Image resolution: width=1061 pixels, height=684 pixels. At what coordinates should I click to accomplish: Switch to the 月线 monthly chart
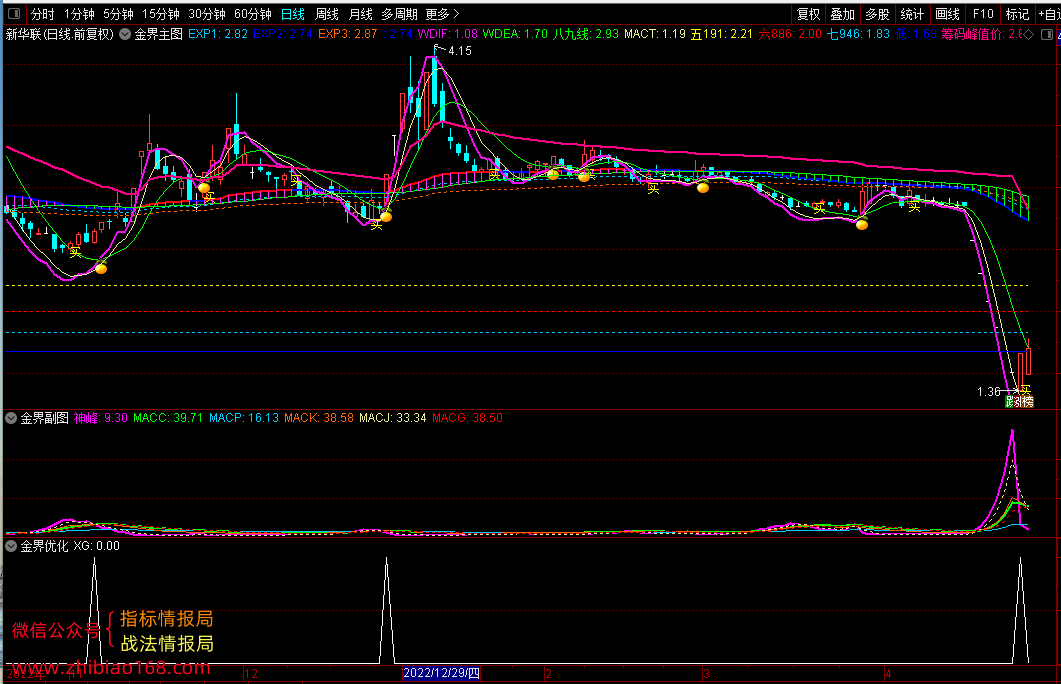point(361,14)
